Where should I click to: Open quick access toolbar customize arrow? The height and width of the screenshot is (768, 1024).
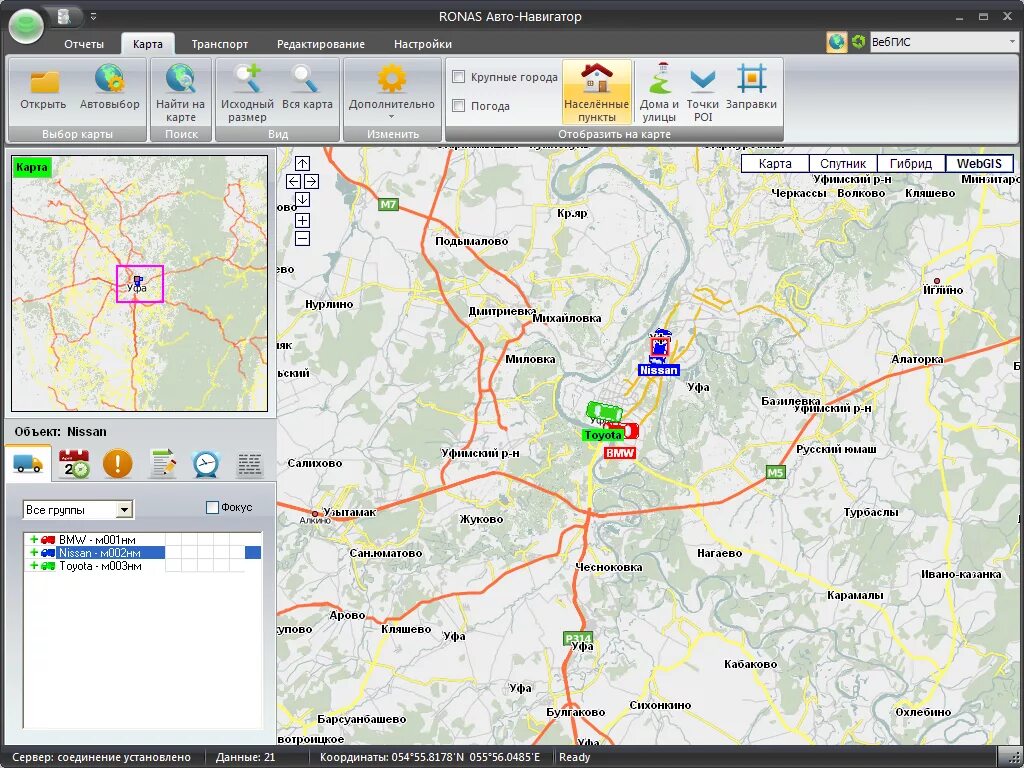pyautogui.click(x=93, y=16)
